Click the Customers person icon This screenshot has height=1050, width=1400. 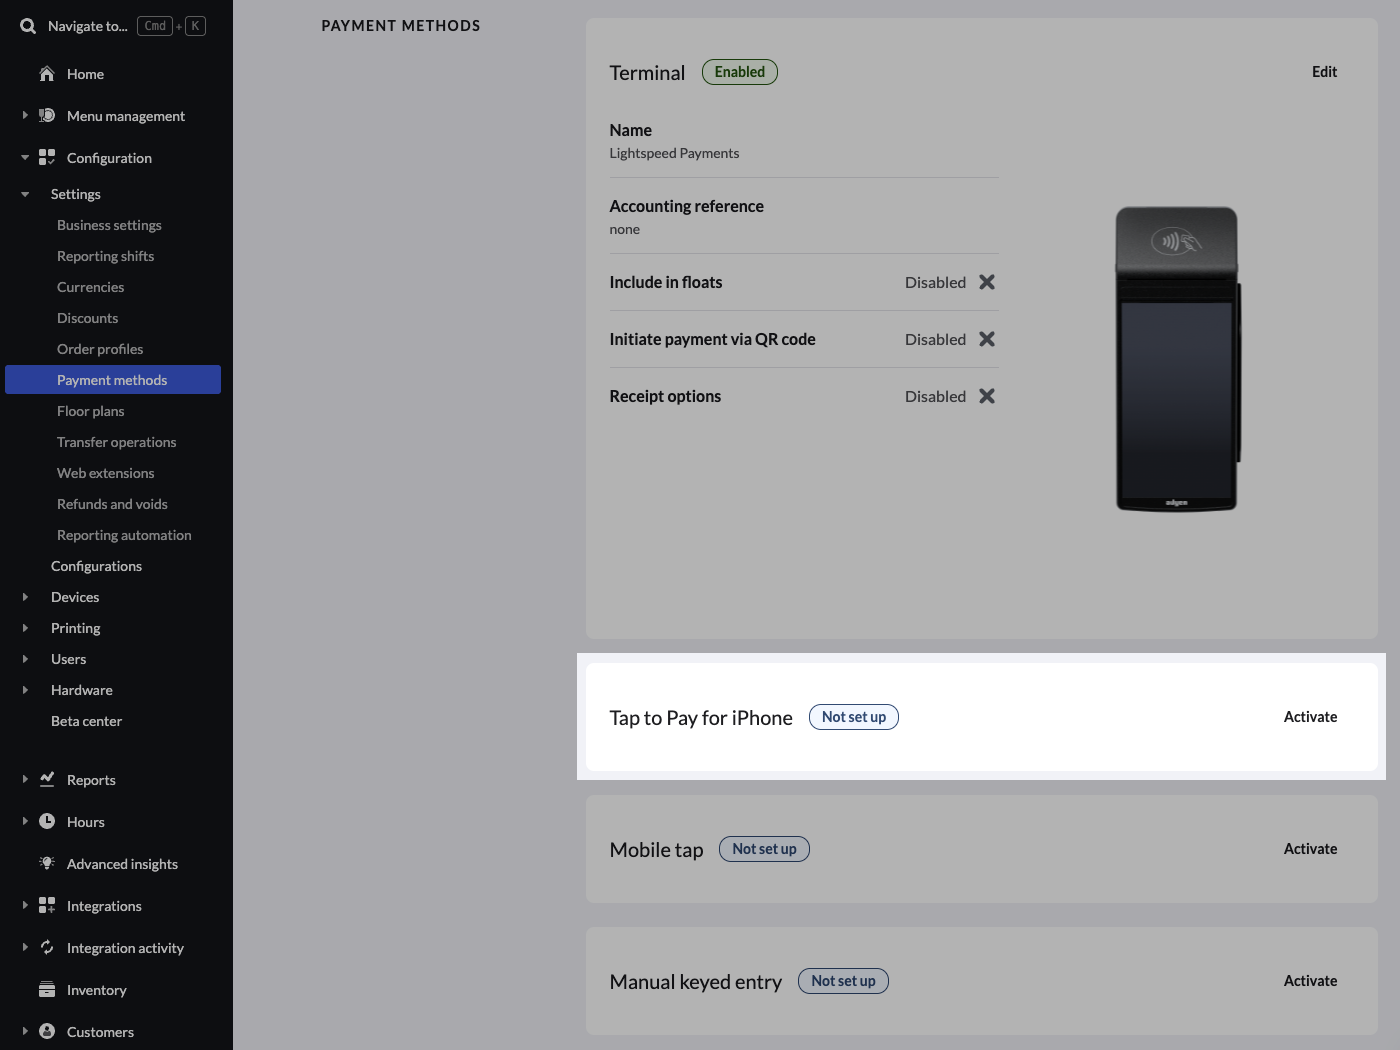(47, 1031)
